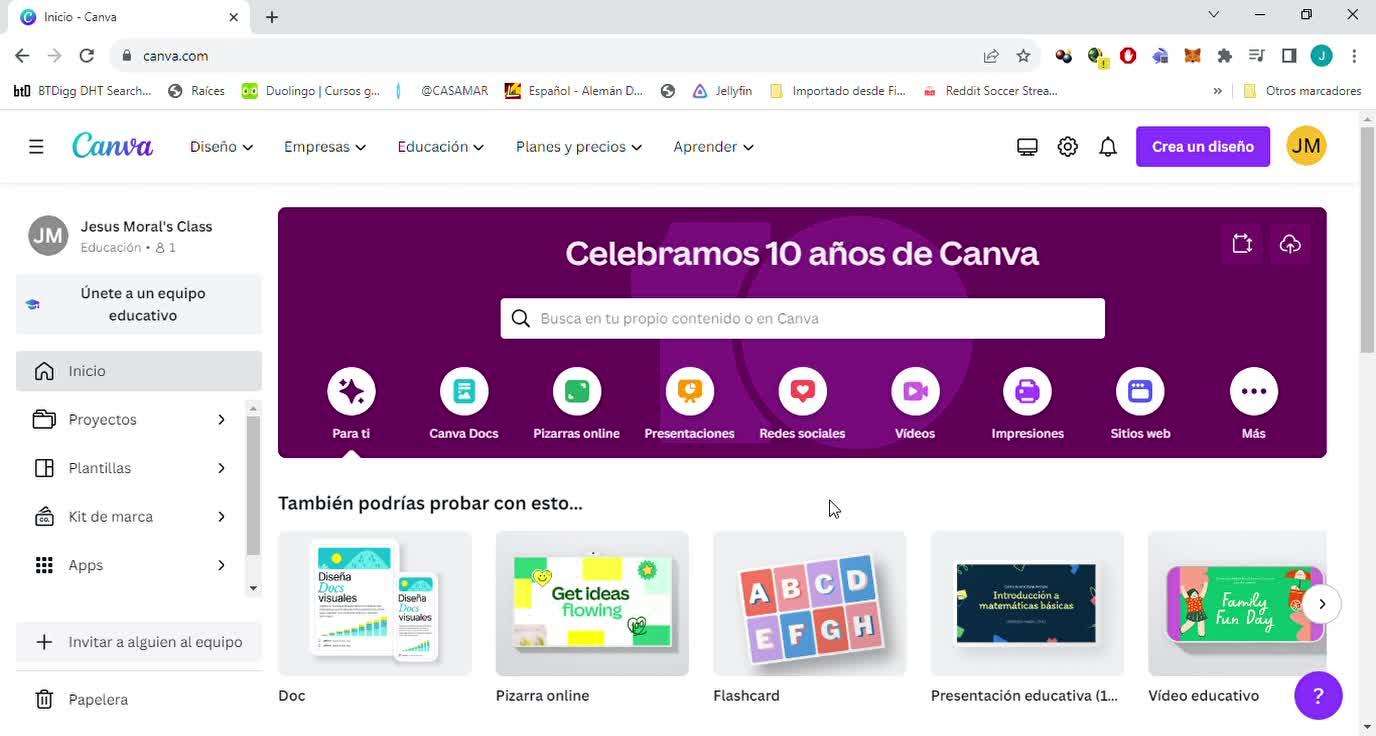Screen dimensions: 1376x736
Task: Open the Pizarra online thumbnail
Action: tap(592, 604)
